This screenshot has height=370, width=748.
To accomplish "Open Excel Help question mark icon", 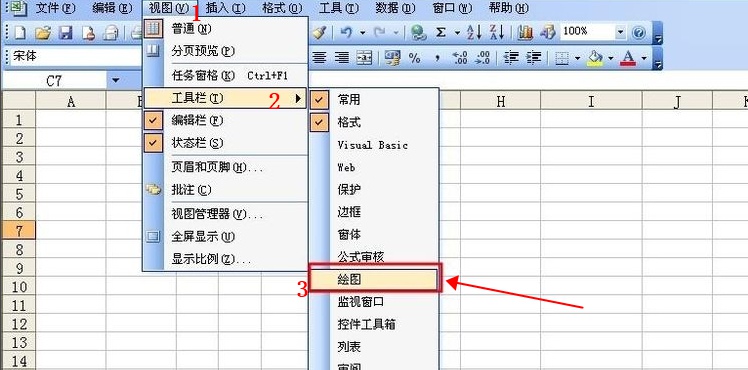I will pos(638,32).
